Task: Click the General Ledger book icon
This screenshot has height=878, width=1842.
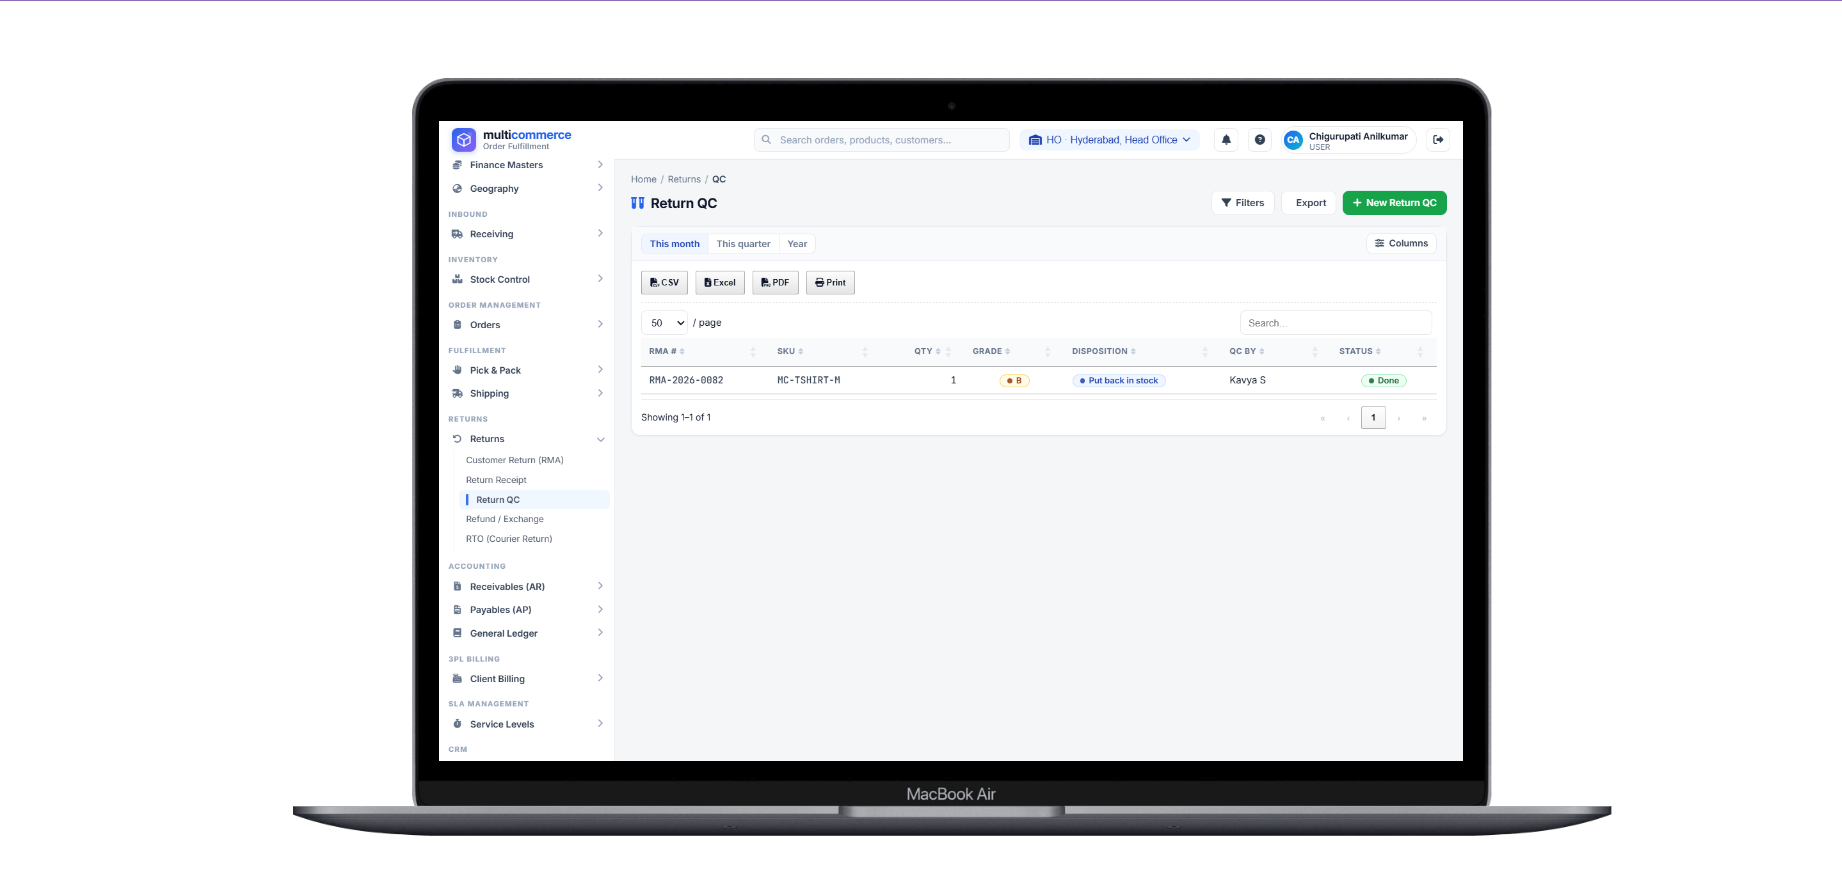Action: [x=457, y=633]
